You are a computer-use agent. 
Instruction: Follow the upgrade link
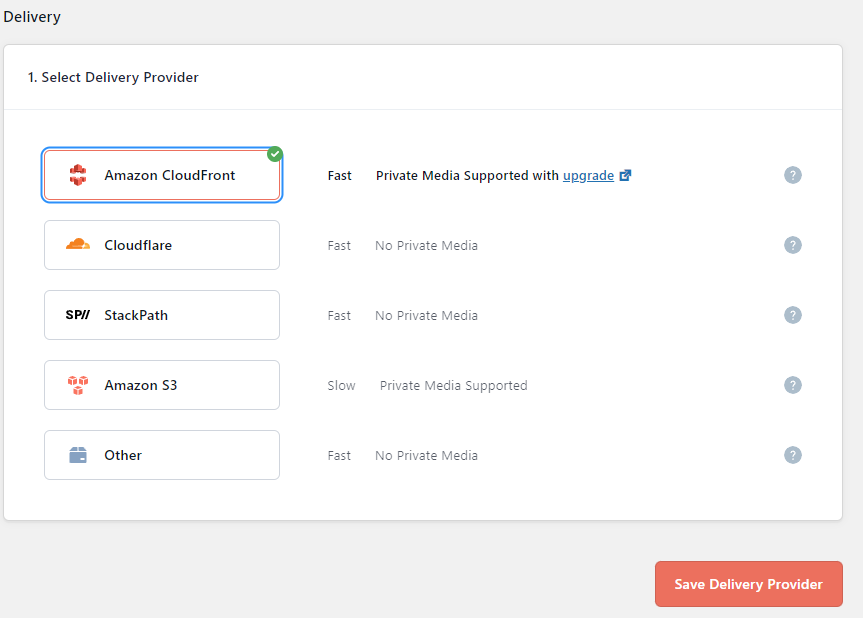(x=588, y=175)
